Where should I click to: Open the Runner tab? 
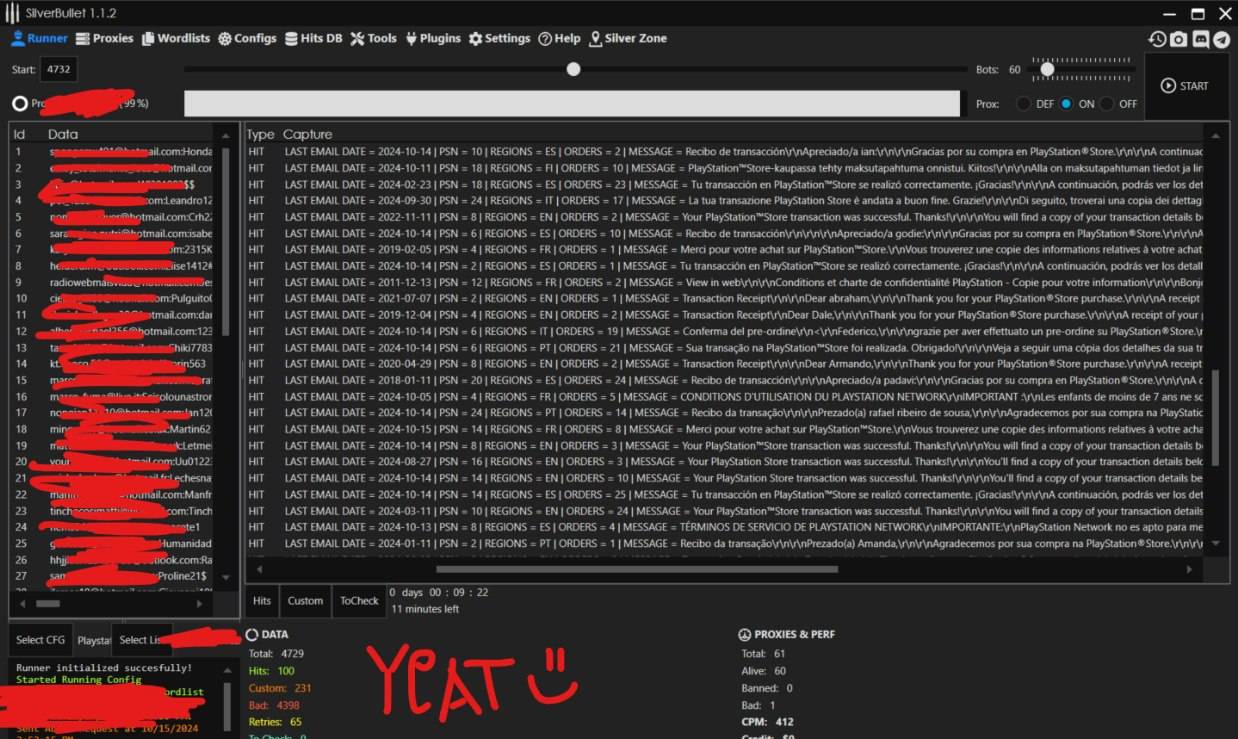pos(39,38)
